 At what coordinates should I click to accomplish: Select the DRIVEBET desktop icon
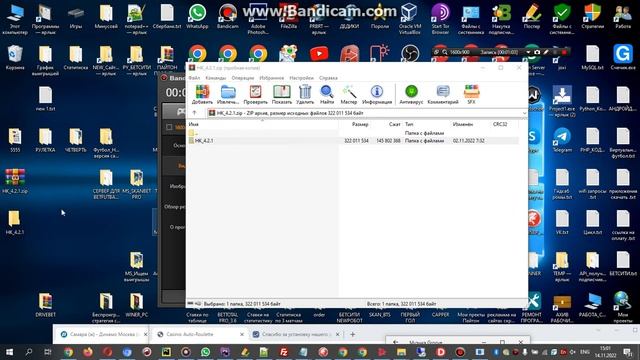click(45, 305)
